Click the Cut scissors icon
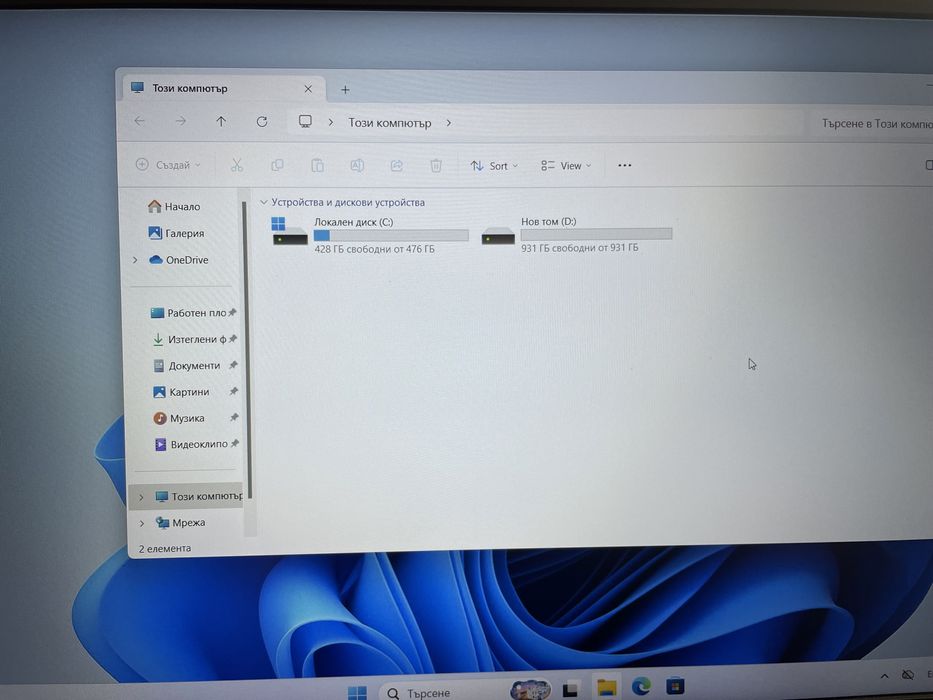933x700 pixels. 237,165
